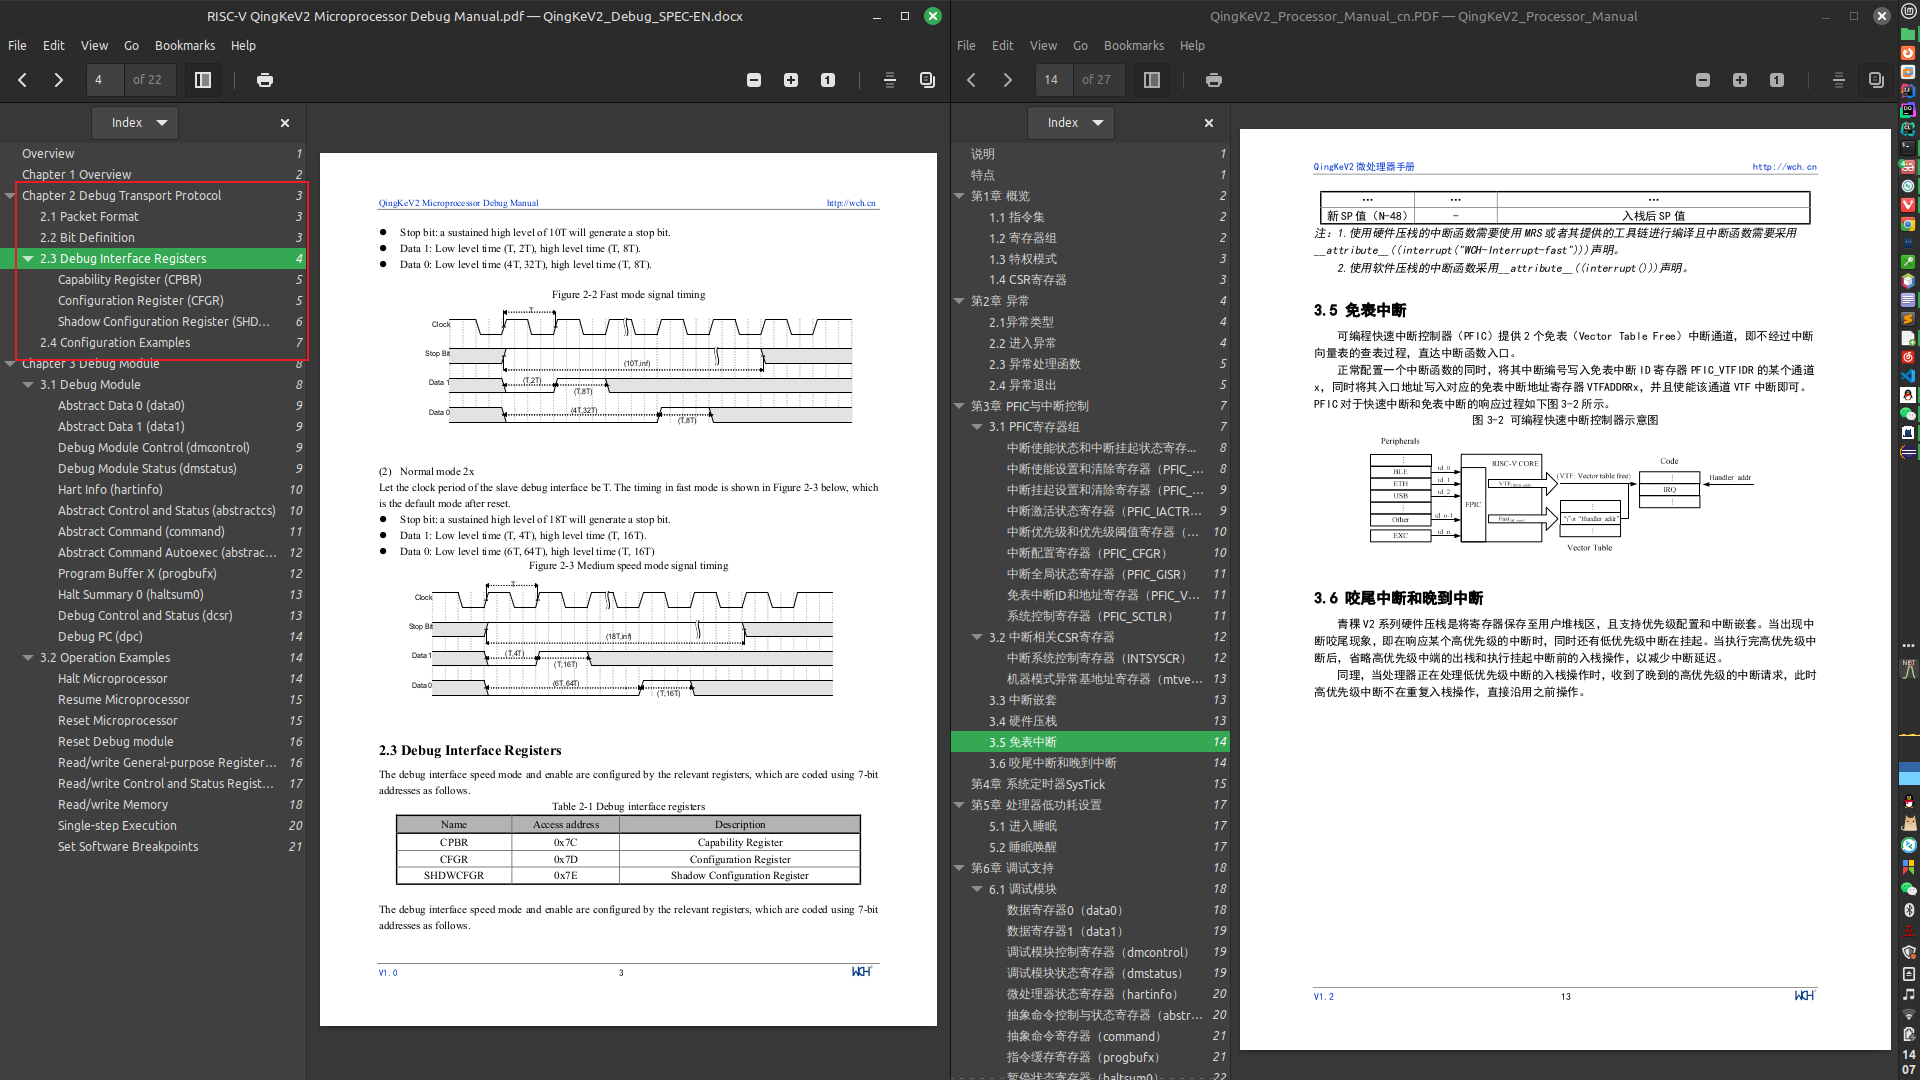Open Bookmarks menu in Debug Manual window
The image size is (1920, 1080).
click(185, 46)
